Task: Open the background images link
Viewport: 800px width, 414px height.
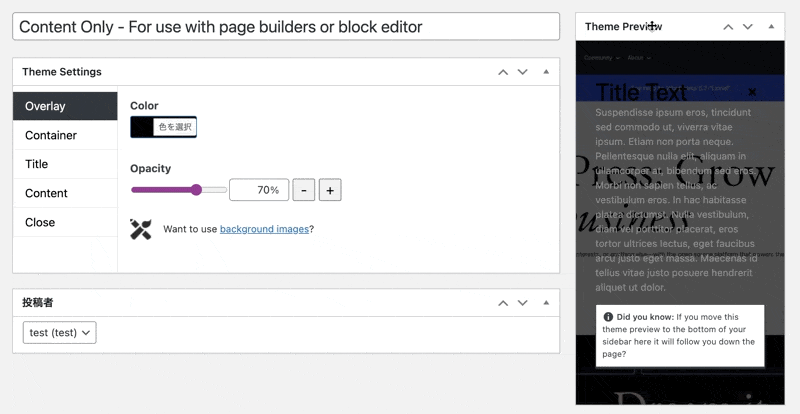Action: pos(264,229)
